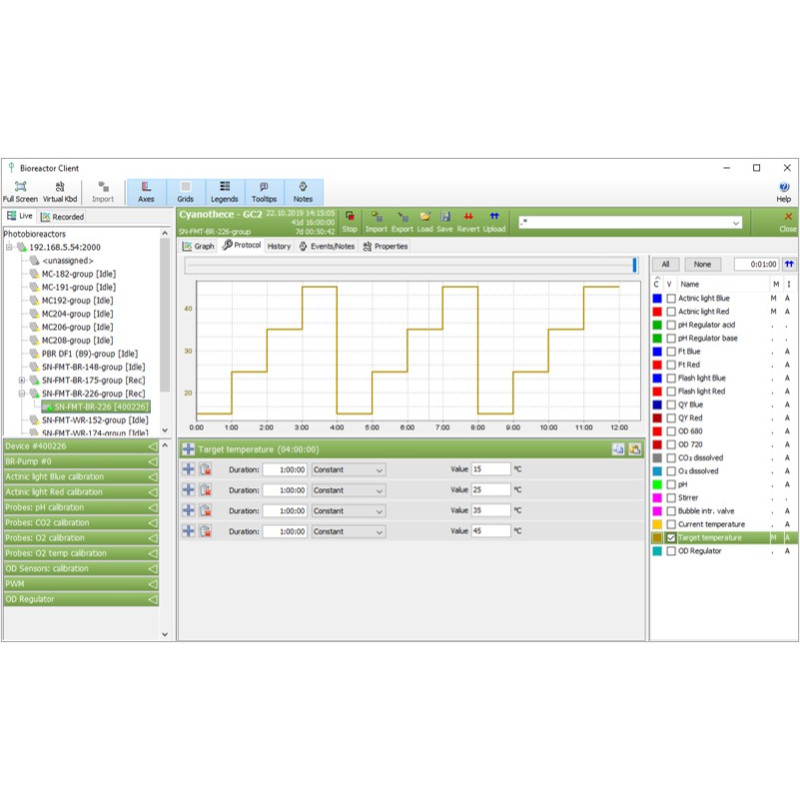800x800 pixels.
Task: Expand the OD Regulator panel
Action: [x=80, y=599]
